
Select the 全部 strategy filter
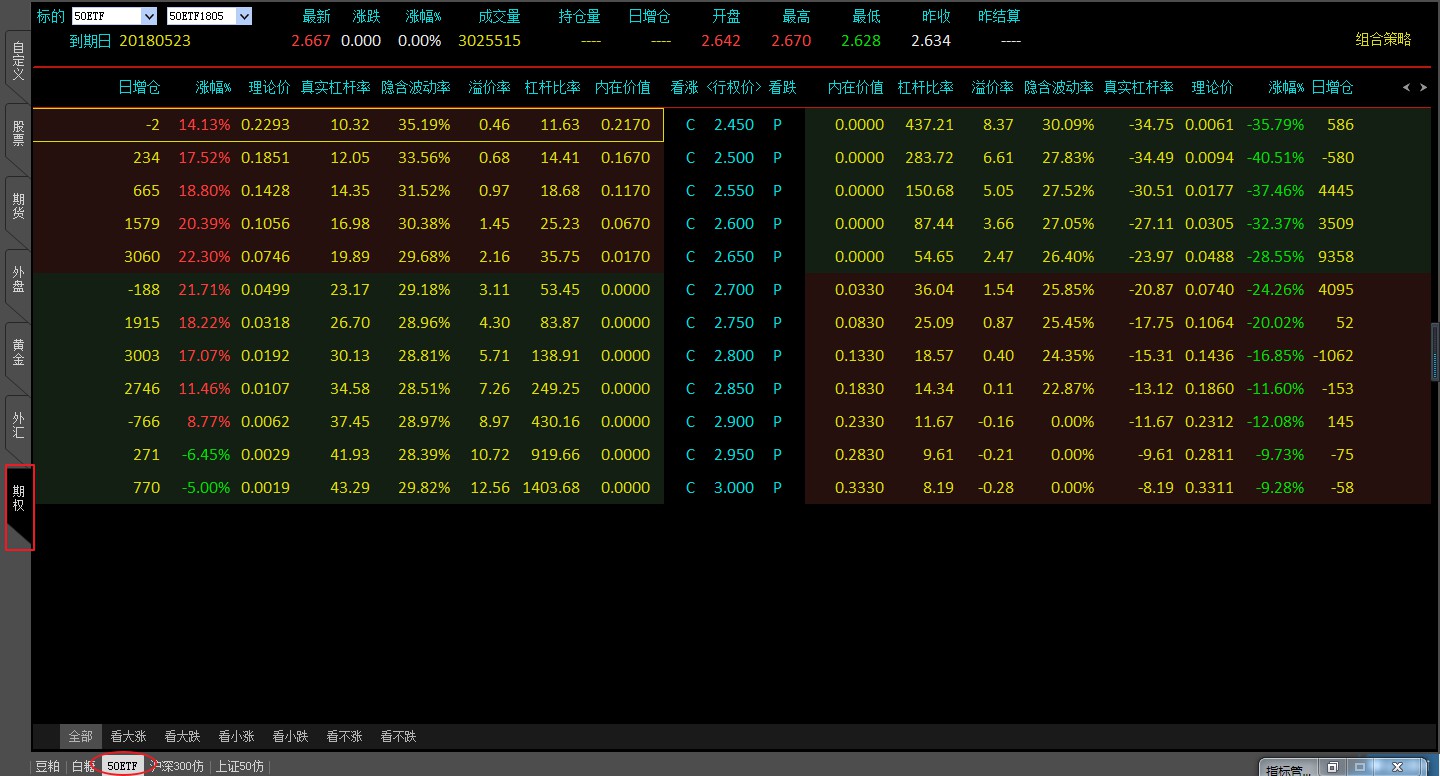coord(80,737)
